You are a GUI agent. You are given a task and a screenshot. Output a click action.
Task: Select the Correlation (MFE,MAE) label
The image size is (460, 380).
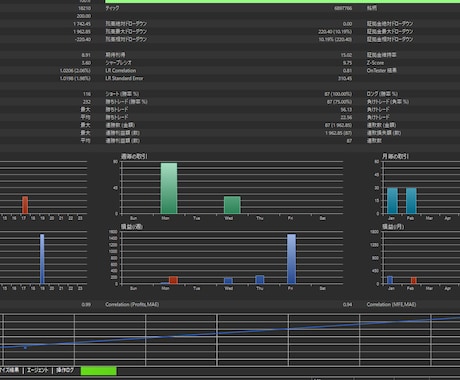click(391, 304)
